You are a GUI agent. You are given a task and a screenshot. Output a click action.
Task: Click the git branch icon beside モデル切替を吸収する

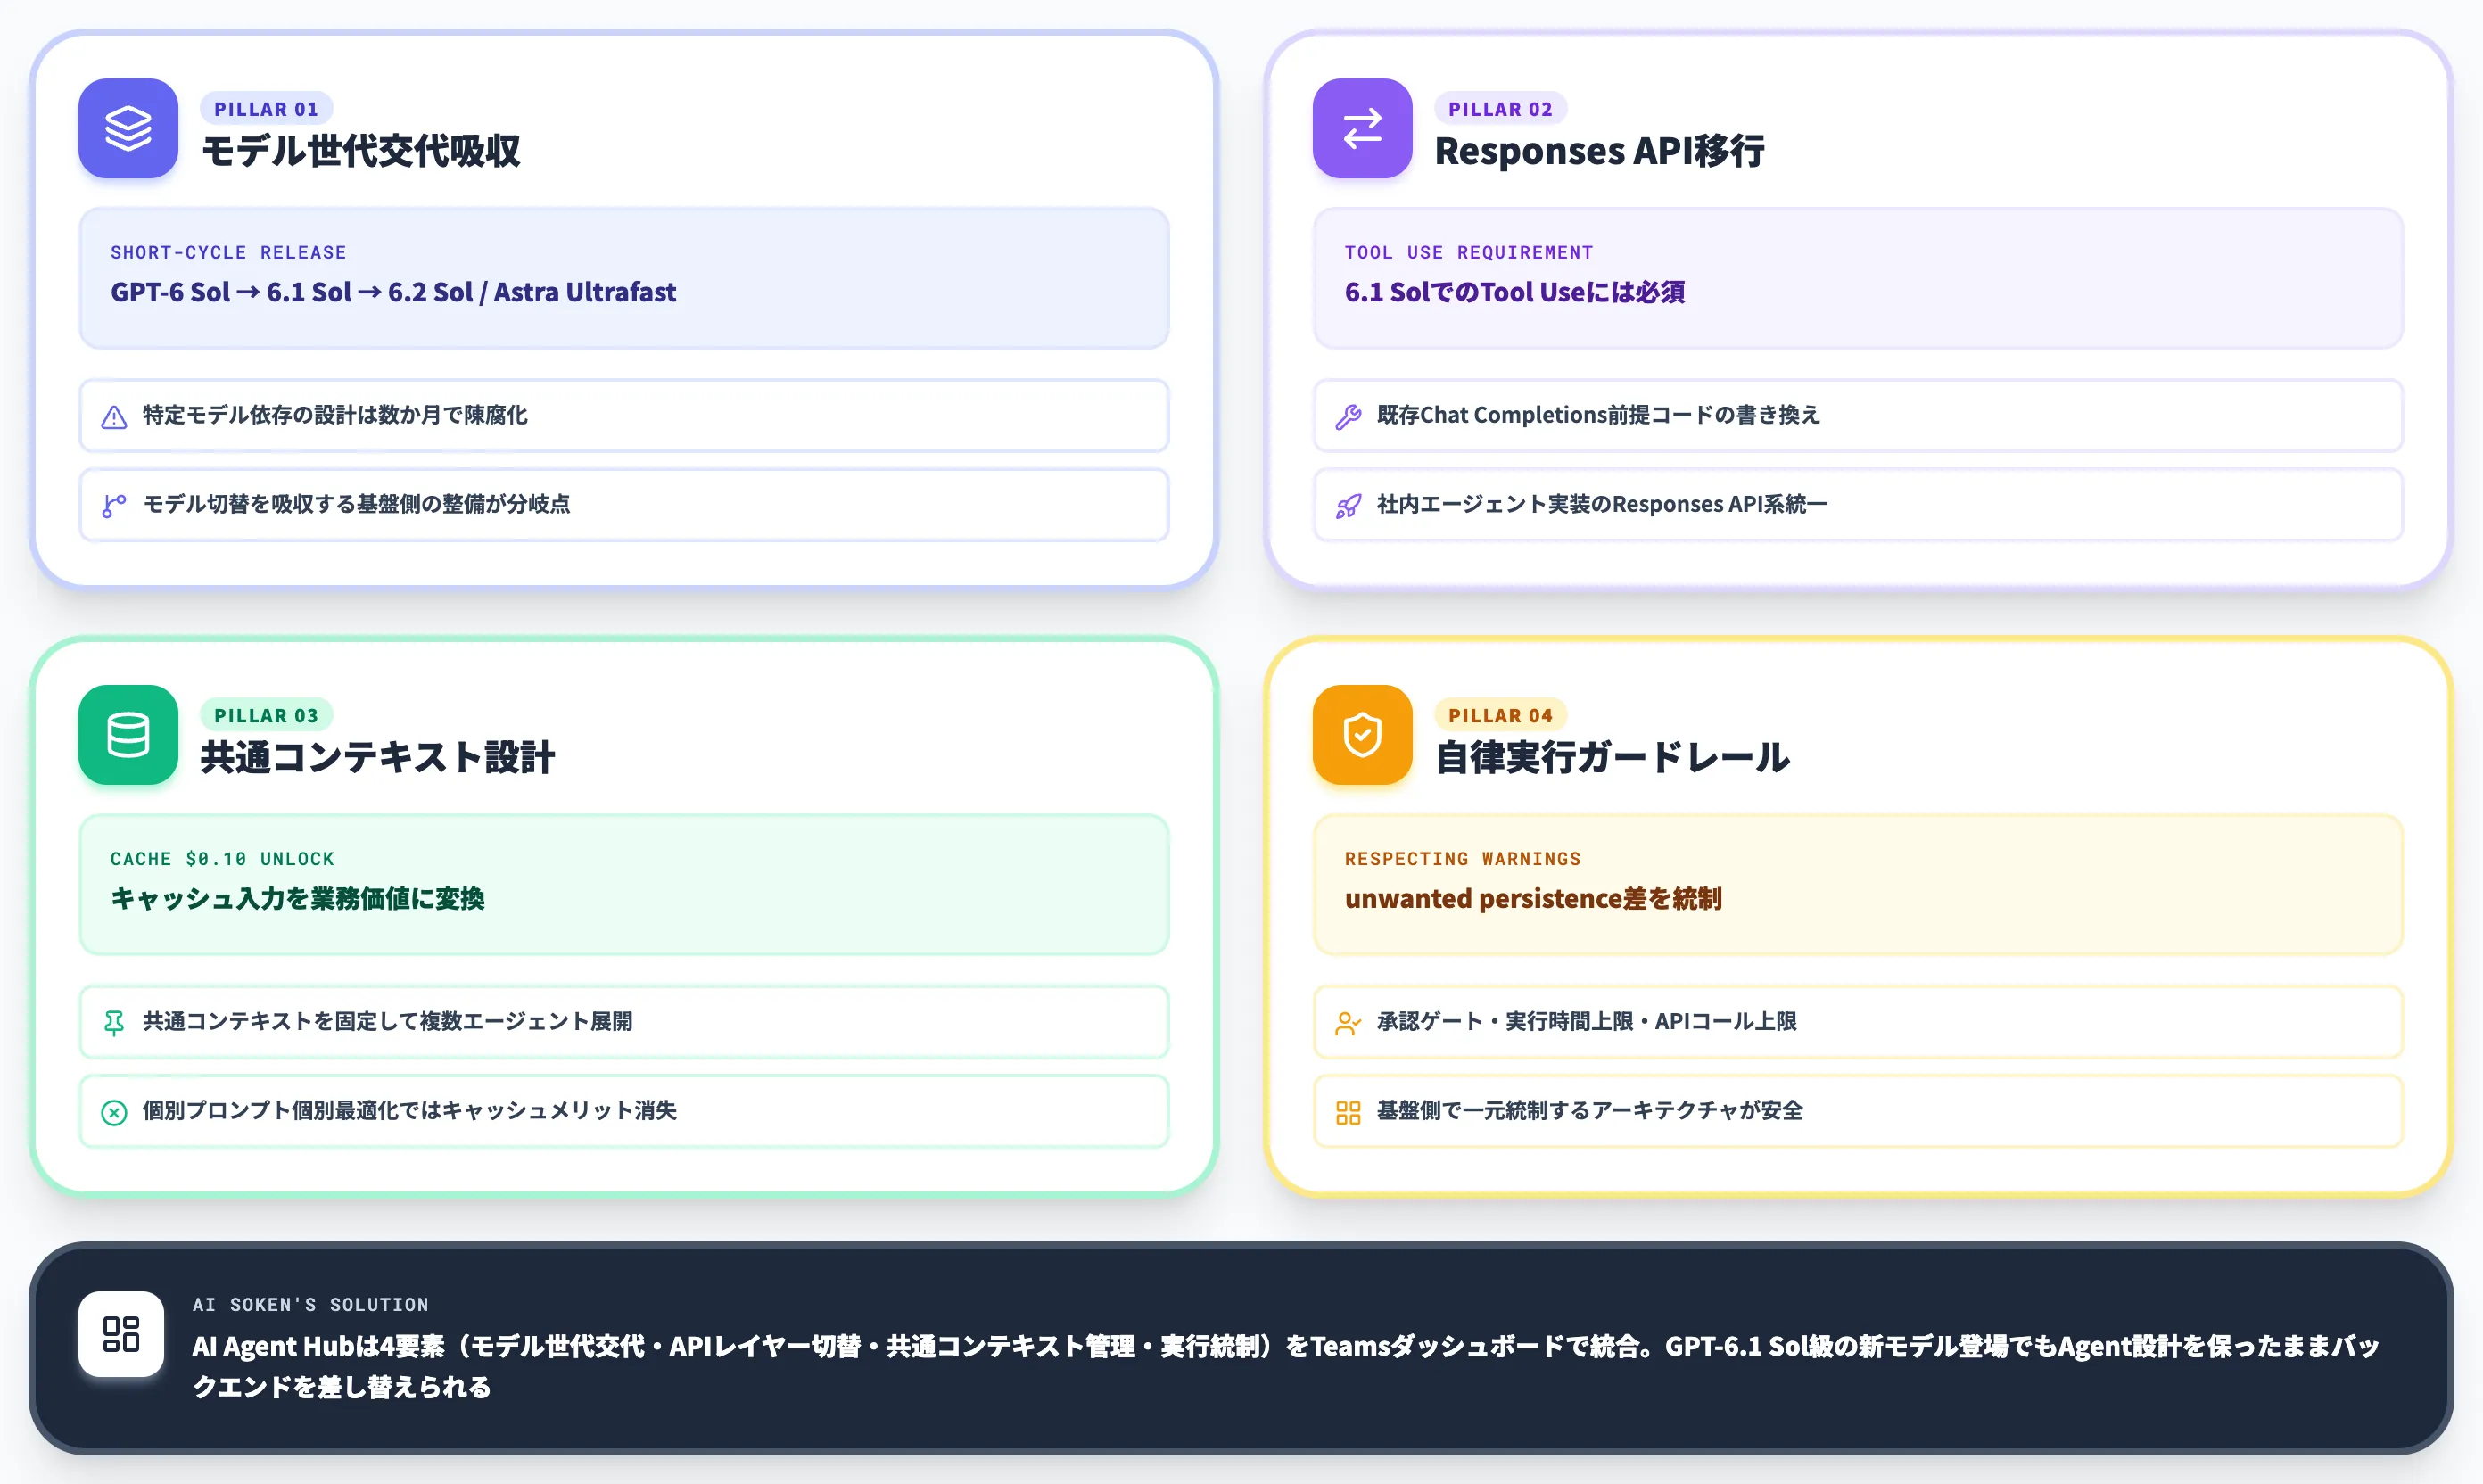tap(114, 506)
